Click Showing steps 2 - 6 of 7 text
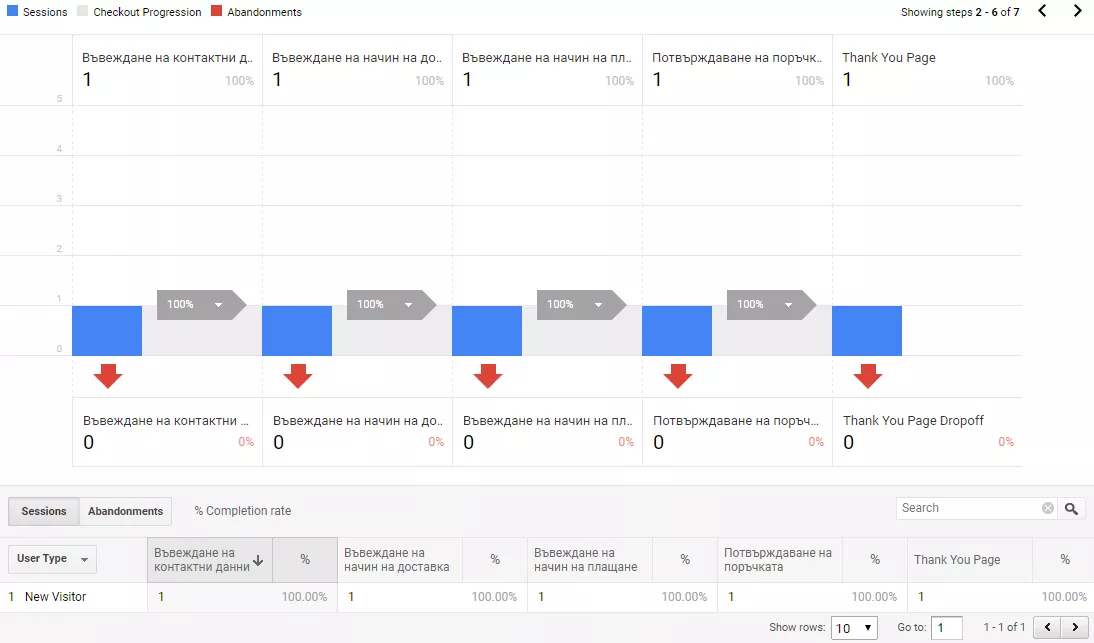Viewport: 1094px width, 643px height. pyautogui.click(x=960, y=12)
